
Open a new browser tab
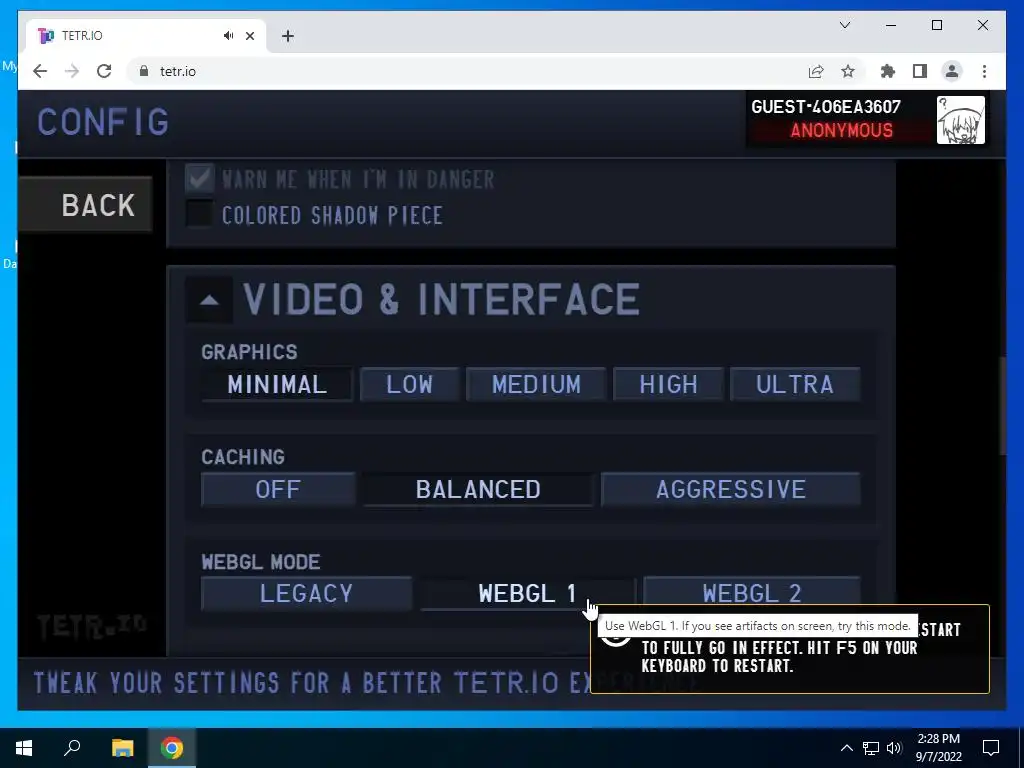[288, 36]
